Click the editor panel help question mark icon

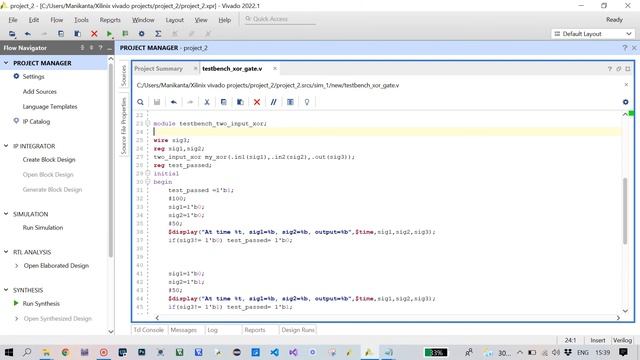609,69
